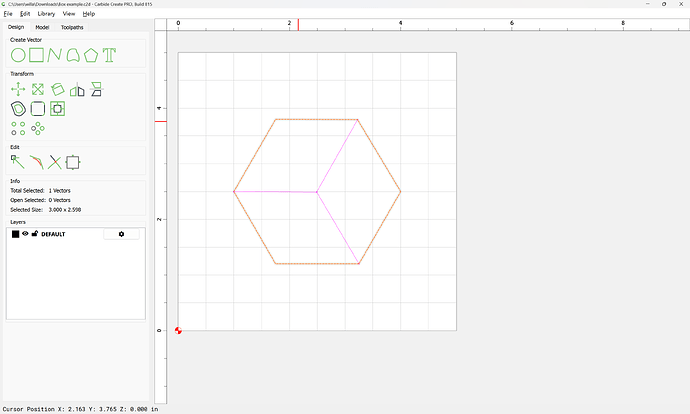The image size is (690, 414).
Task: Toggle visibility of the DEFAULT layer
Action: click(x=26, y=234)
